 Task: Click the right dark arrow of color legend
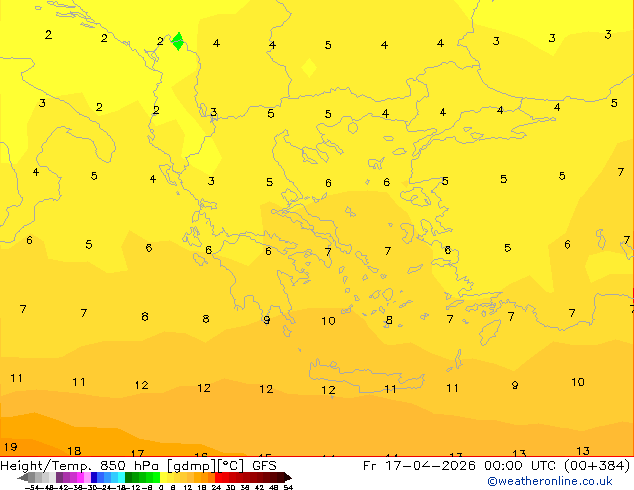point(288,477)
